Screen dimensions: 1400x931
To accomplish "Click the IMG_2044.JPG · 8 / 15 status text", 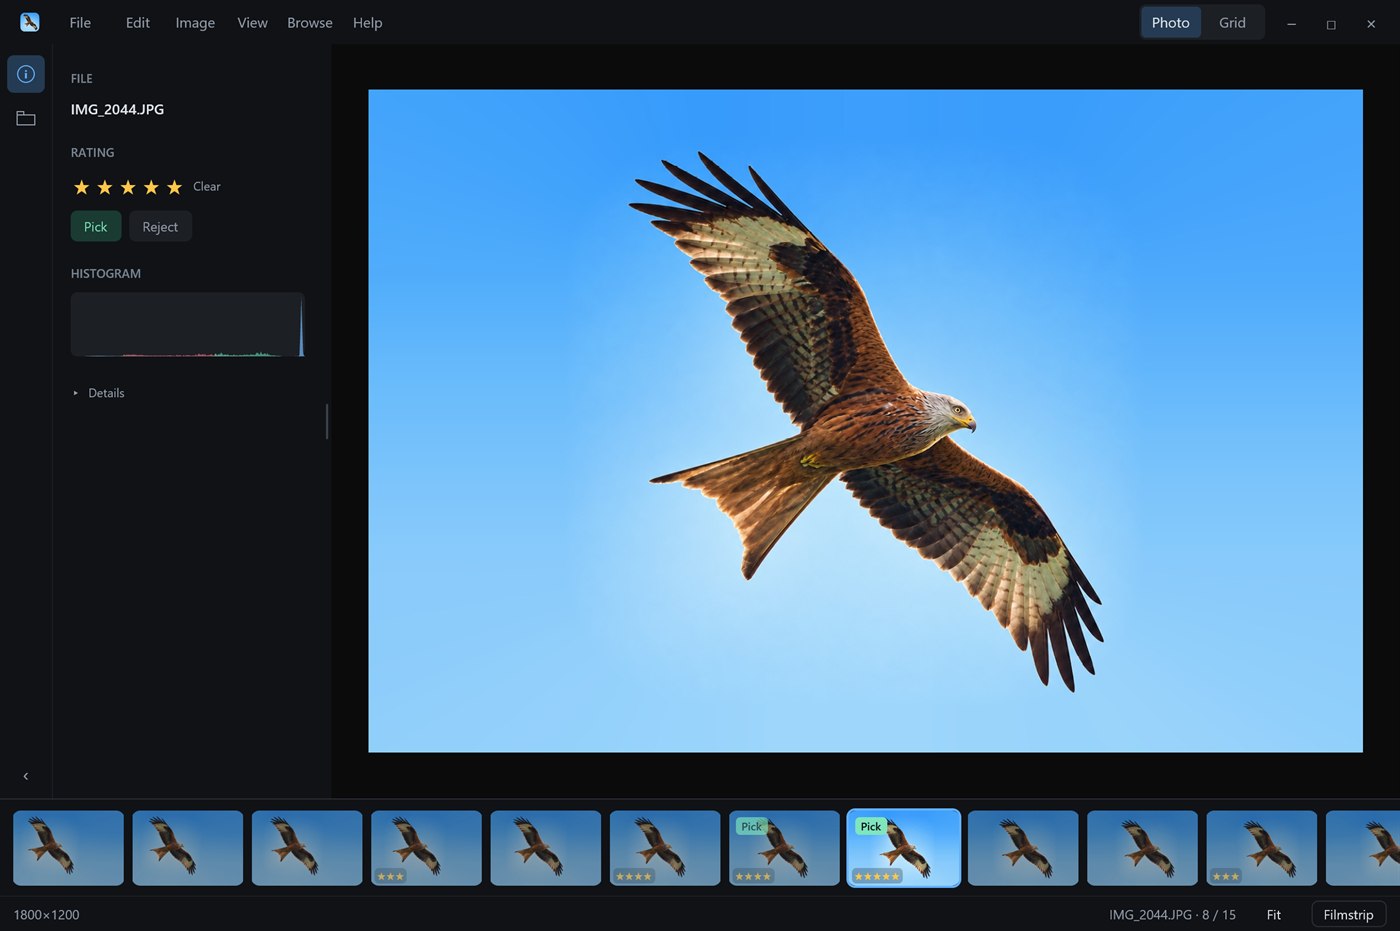I will (1172, 915).
